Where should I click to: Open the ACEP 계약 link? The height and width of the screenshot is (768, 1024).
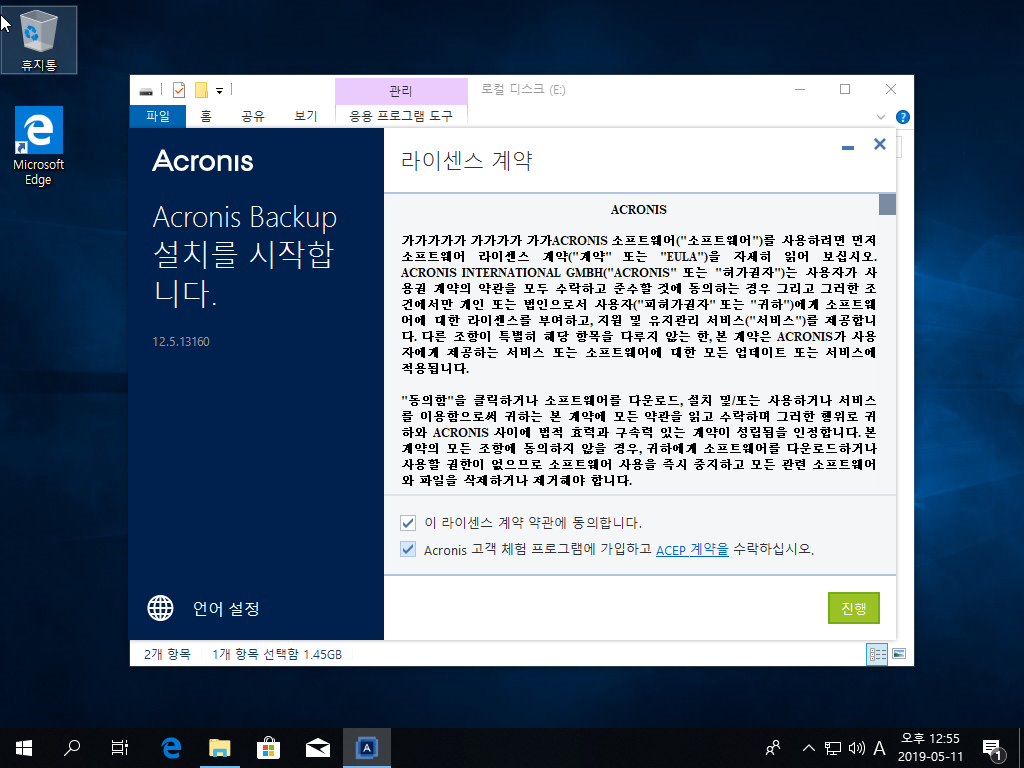click(692, 549)
